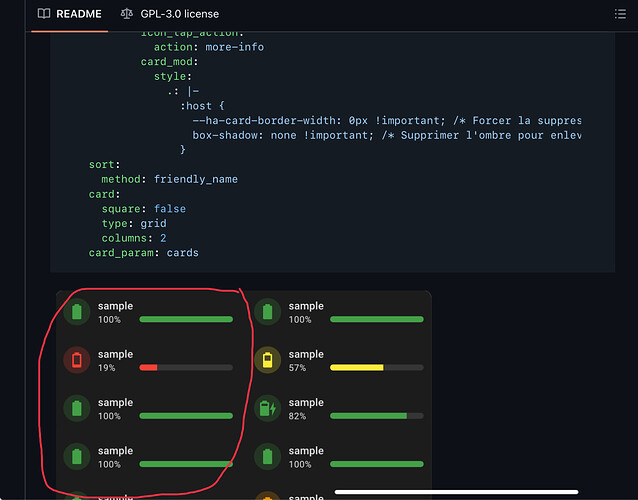Click the scales icon beside GPL-3.0 license
This screenshot has height=500, width=638.
127,14
